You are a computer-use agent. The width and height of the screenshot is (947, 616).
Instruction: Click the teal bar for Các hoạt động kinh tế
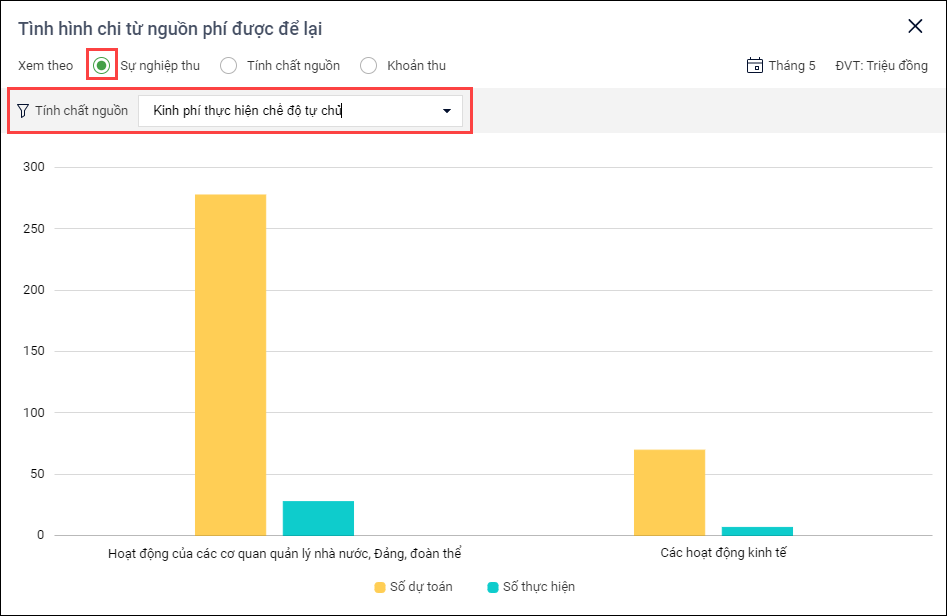point(757,530)
